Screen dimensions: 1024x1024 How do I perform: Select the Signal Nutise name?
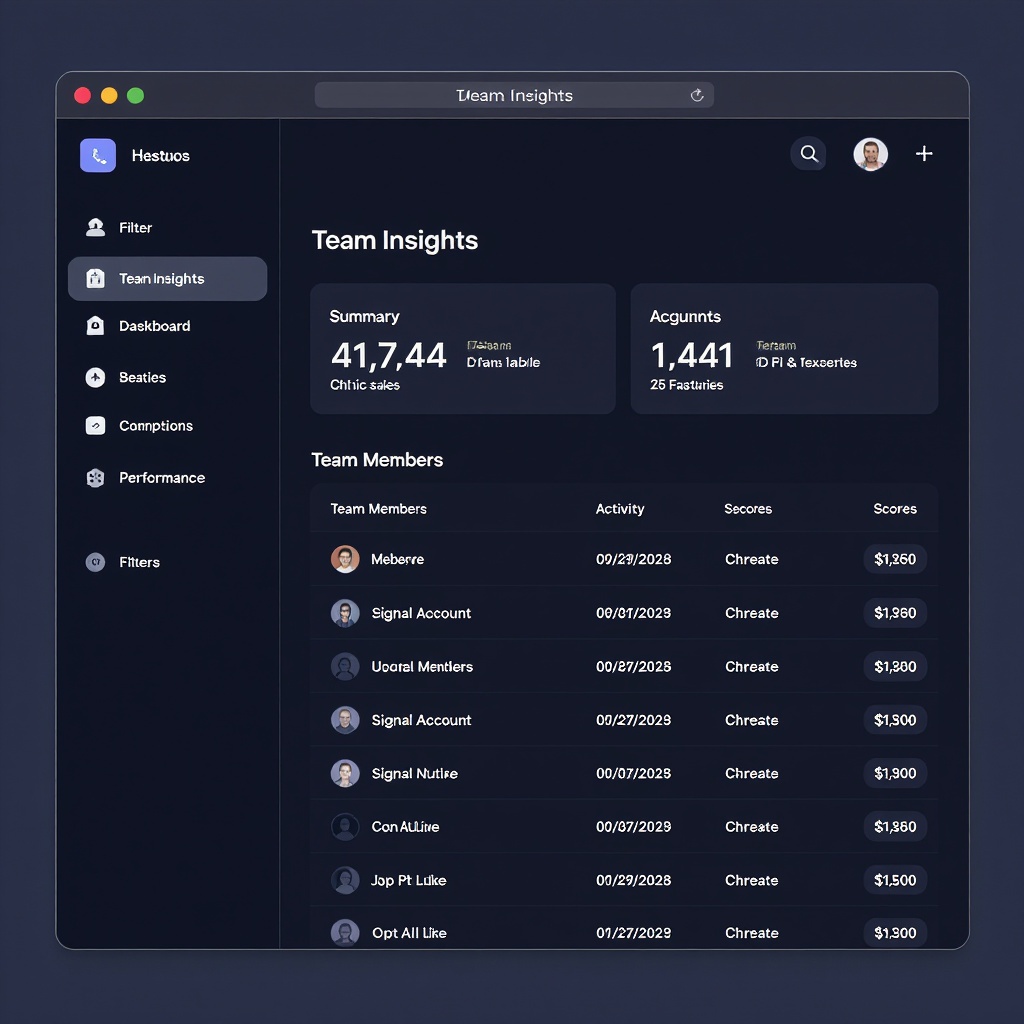415,774
